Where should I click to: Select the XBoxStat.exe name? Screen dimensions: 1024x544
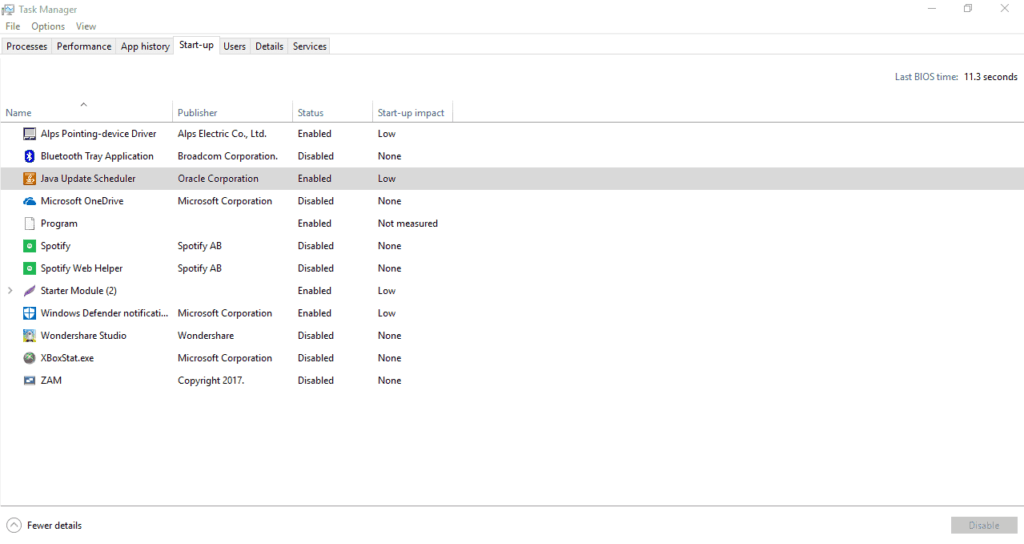[x=67, y=358]
